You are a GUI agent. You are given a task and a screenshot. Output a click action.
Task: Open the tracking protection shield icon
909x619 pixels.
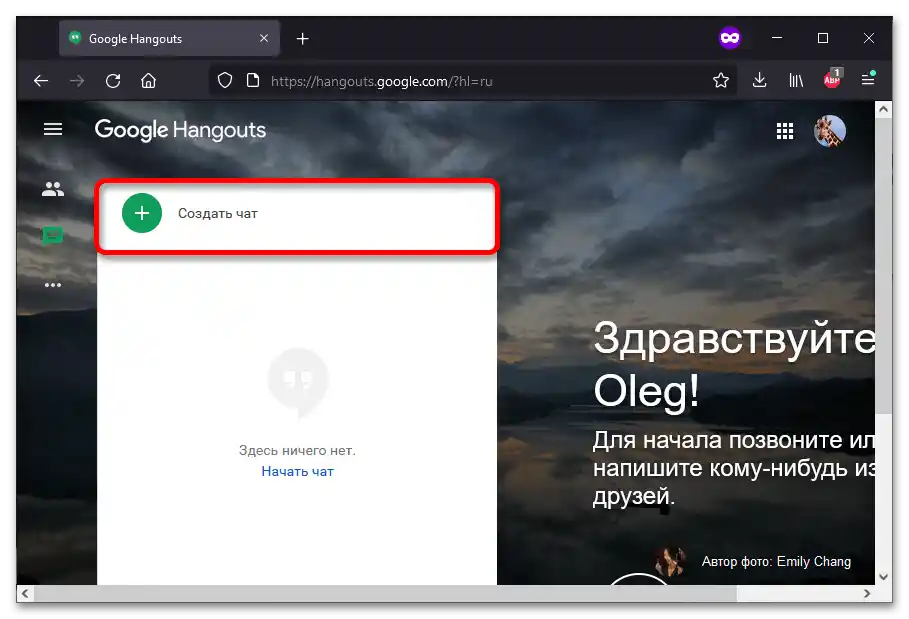tap(225, 81)
